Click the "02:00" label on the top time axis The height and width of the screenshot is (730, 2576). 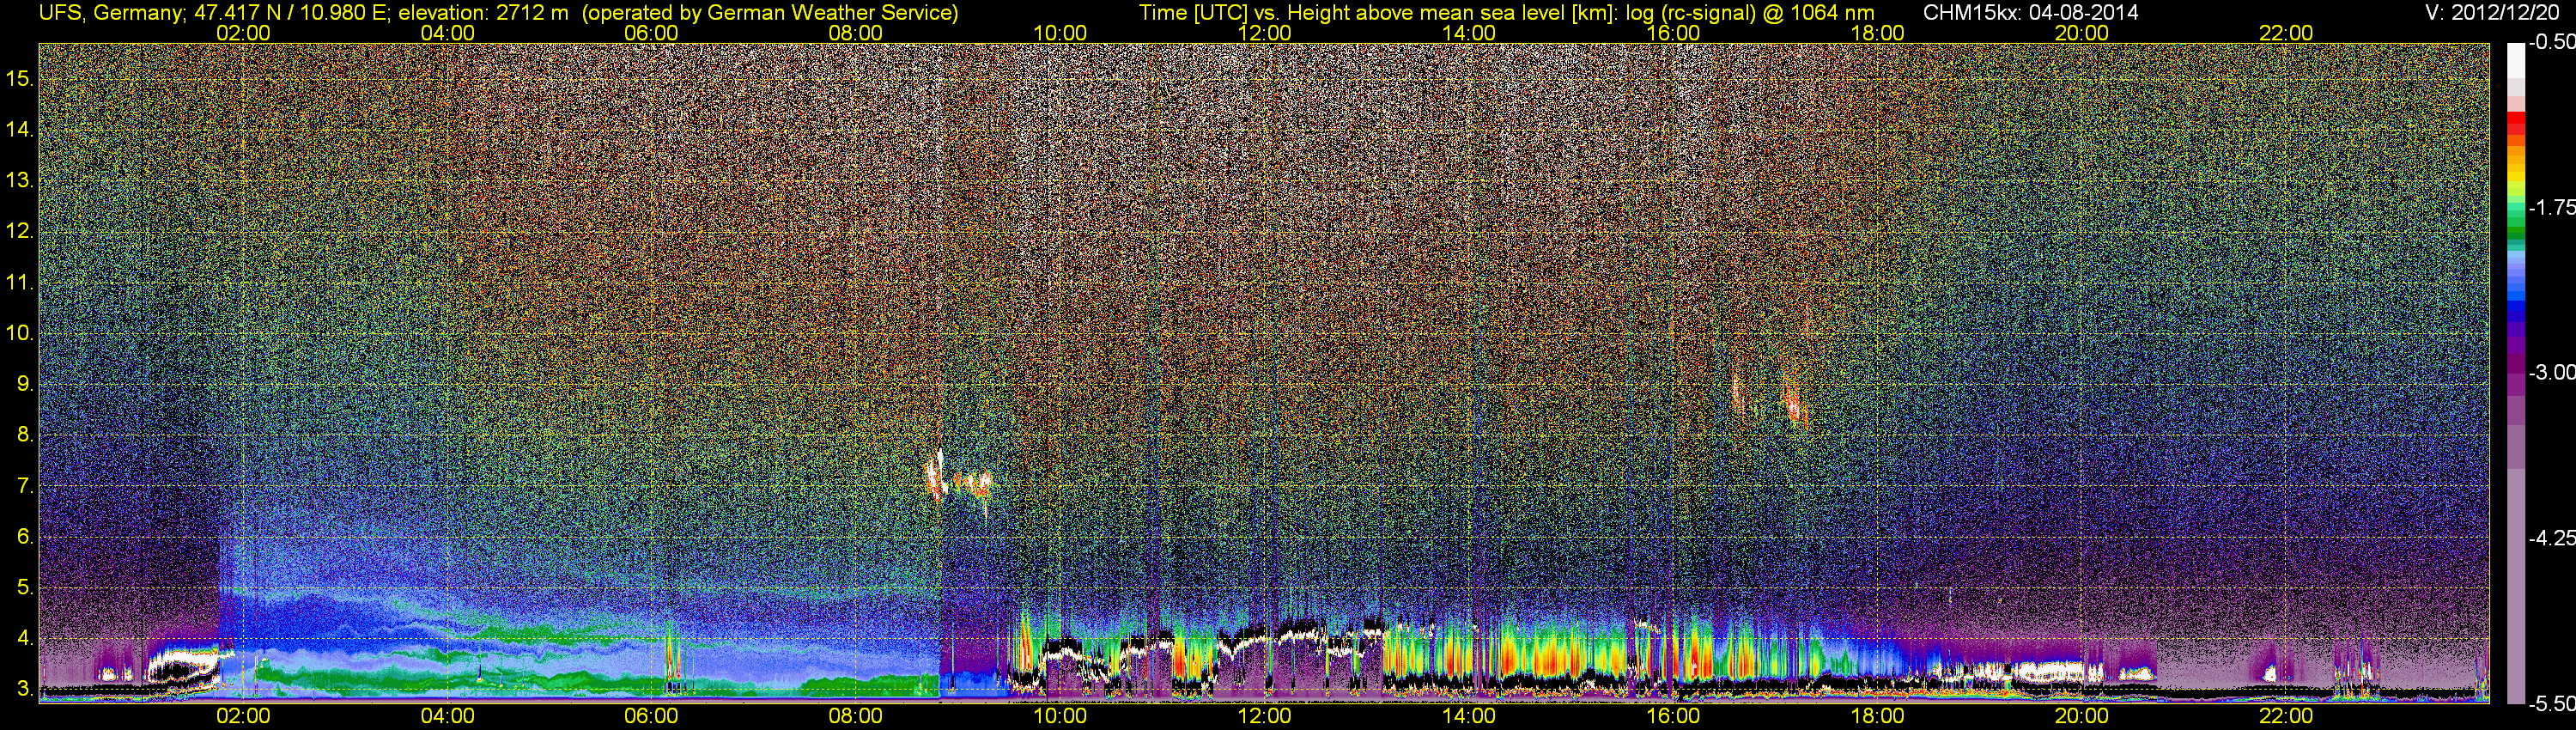tap(243, 33)
